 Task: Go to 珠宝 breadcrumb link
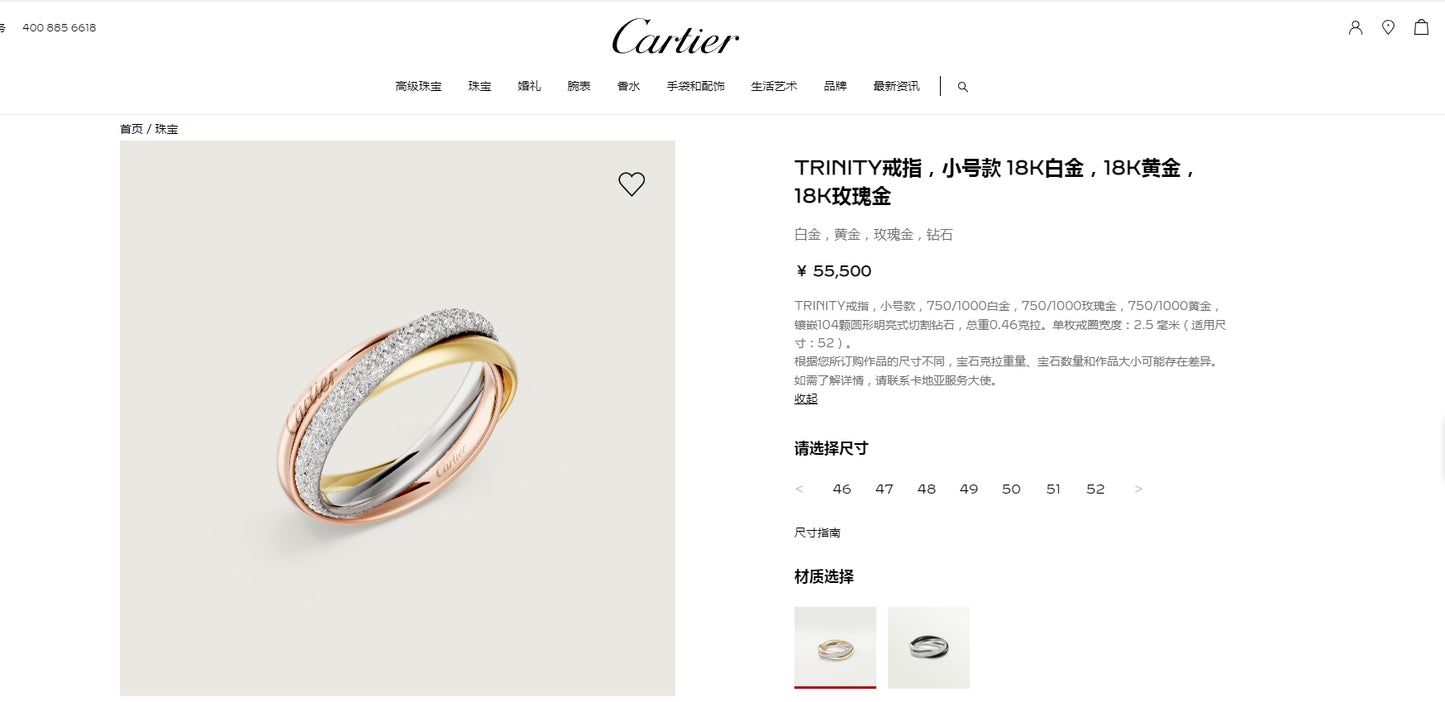(166, 129)
